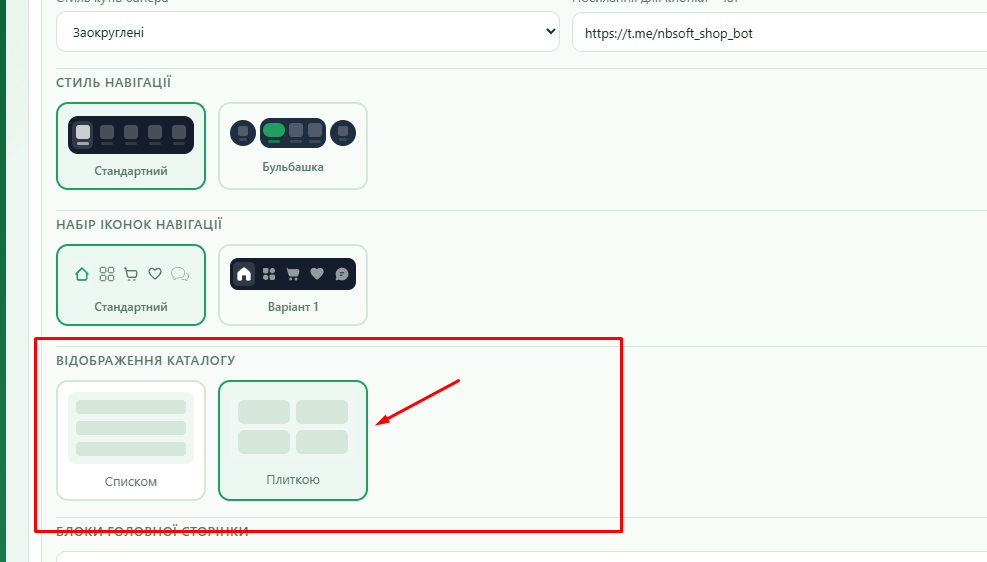This screenshot has width=987, height=562.
Task: Click the filled grid icon in Варіант 1
Action: [x=269, y=274]
